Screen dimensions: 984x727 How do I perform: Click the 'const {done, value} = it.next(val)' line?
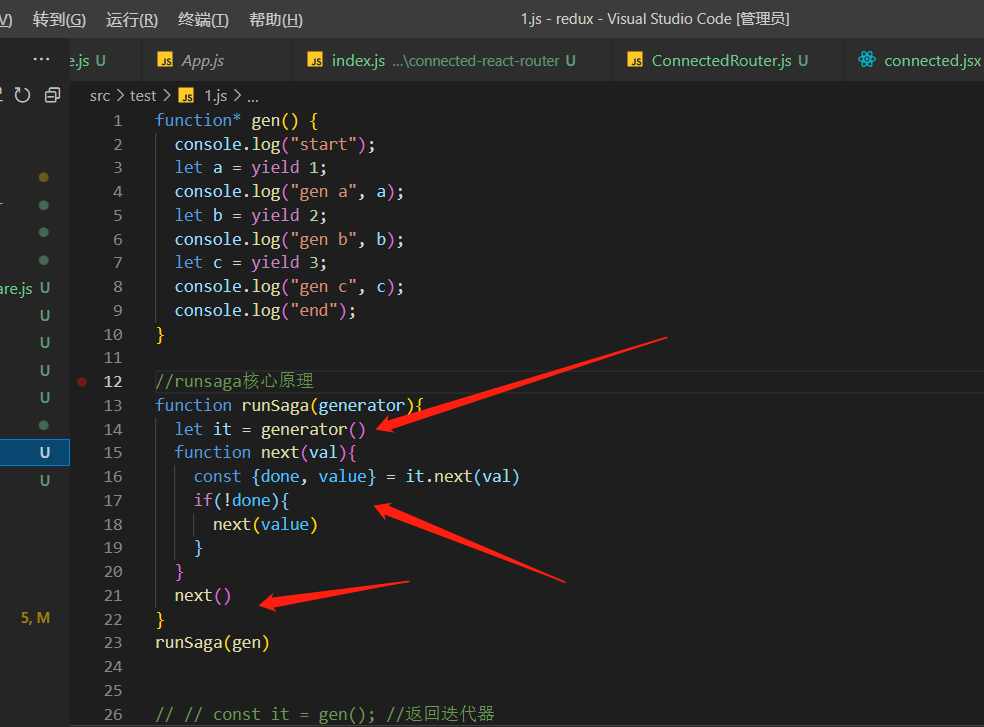click(x=356, y=477)
